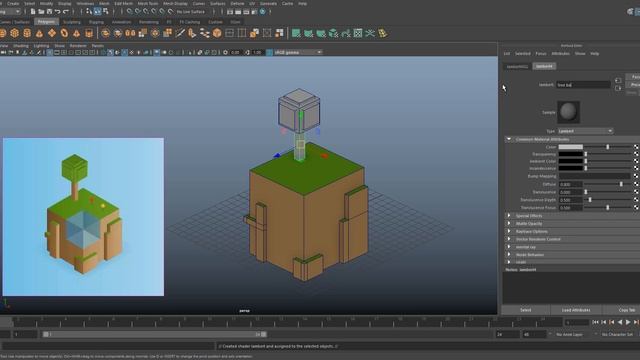Click the go to start playback button
This screenshot has height=360, width=640.
tap(595, 322)
